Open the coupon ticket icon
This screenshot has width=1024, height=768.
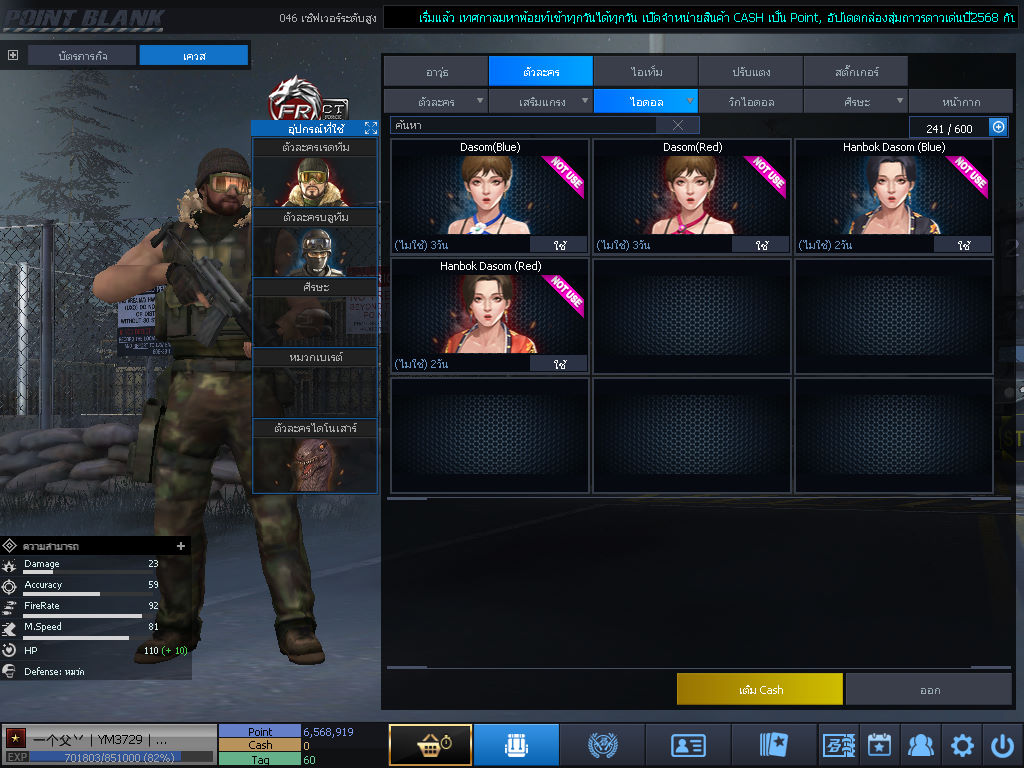tap(838, 745)
